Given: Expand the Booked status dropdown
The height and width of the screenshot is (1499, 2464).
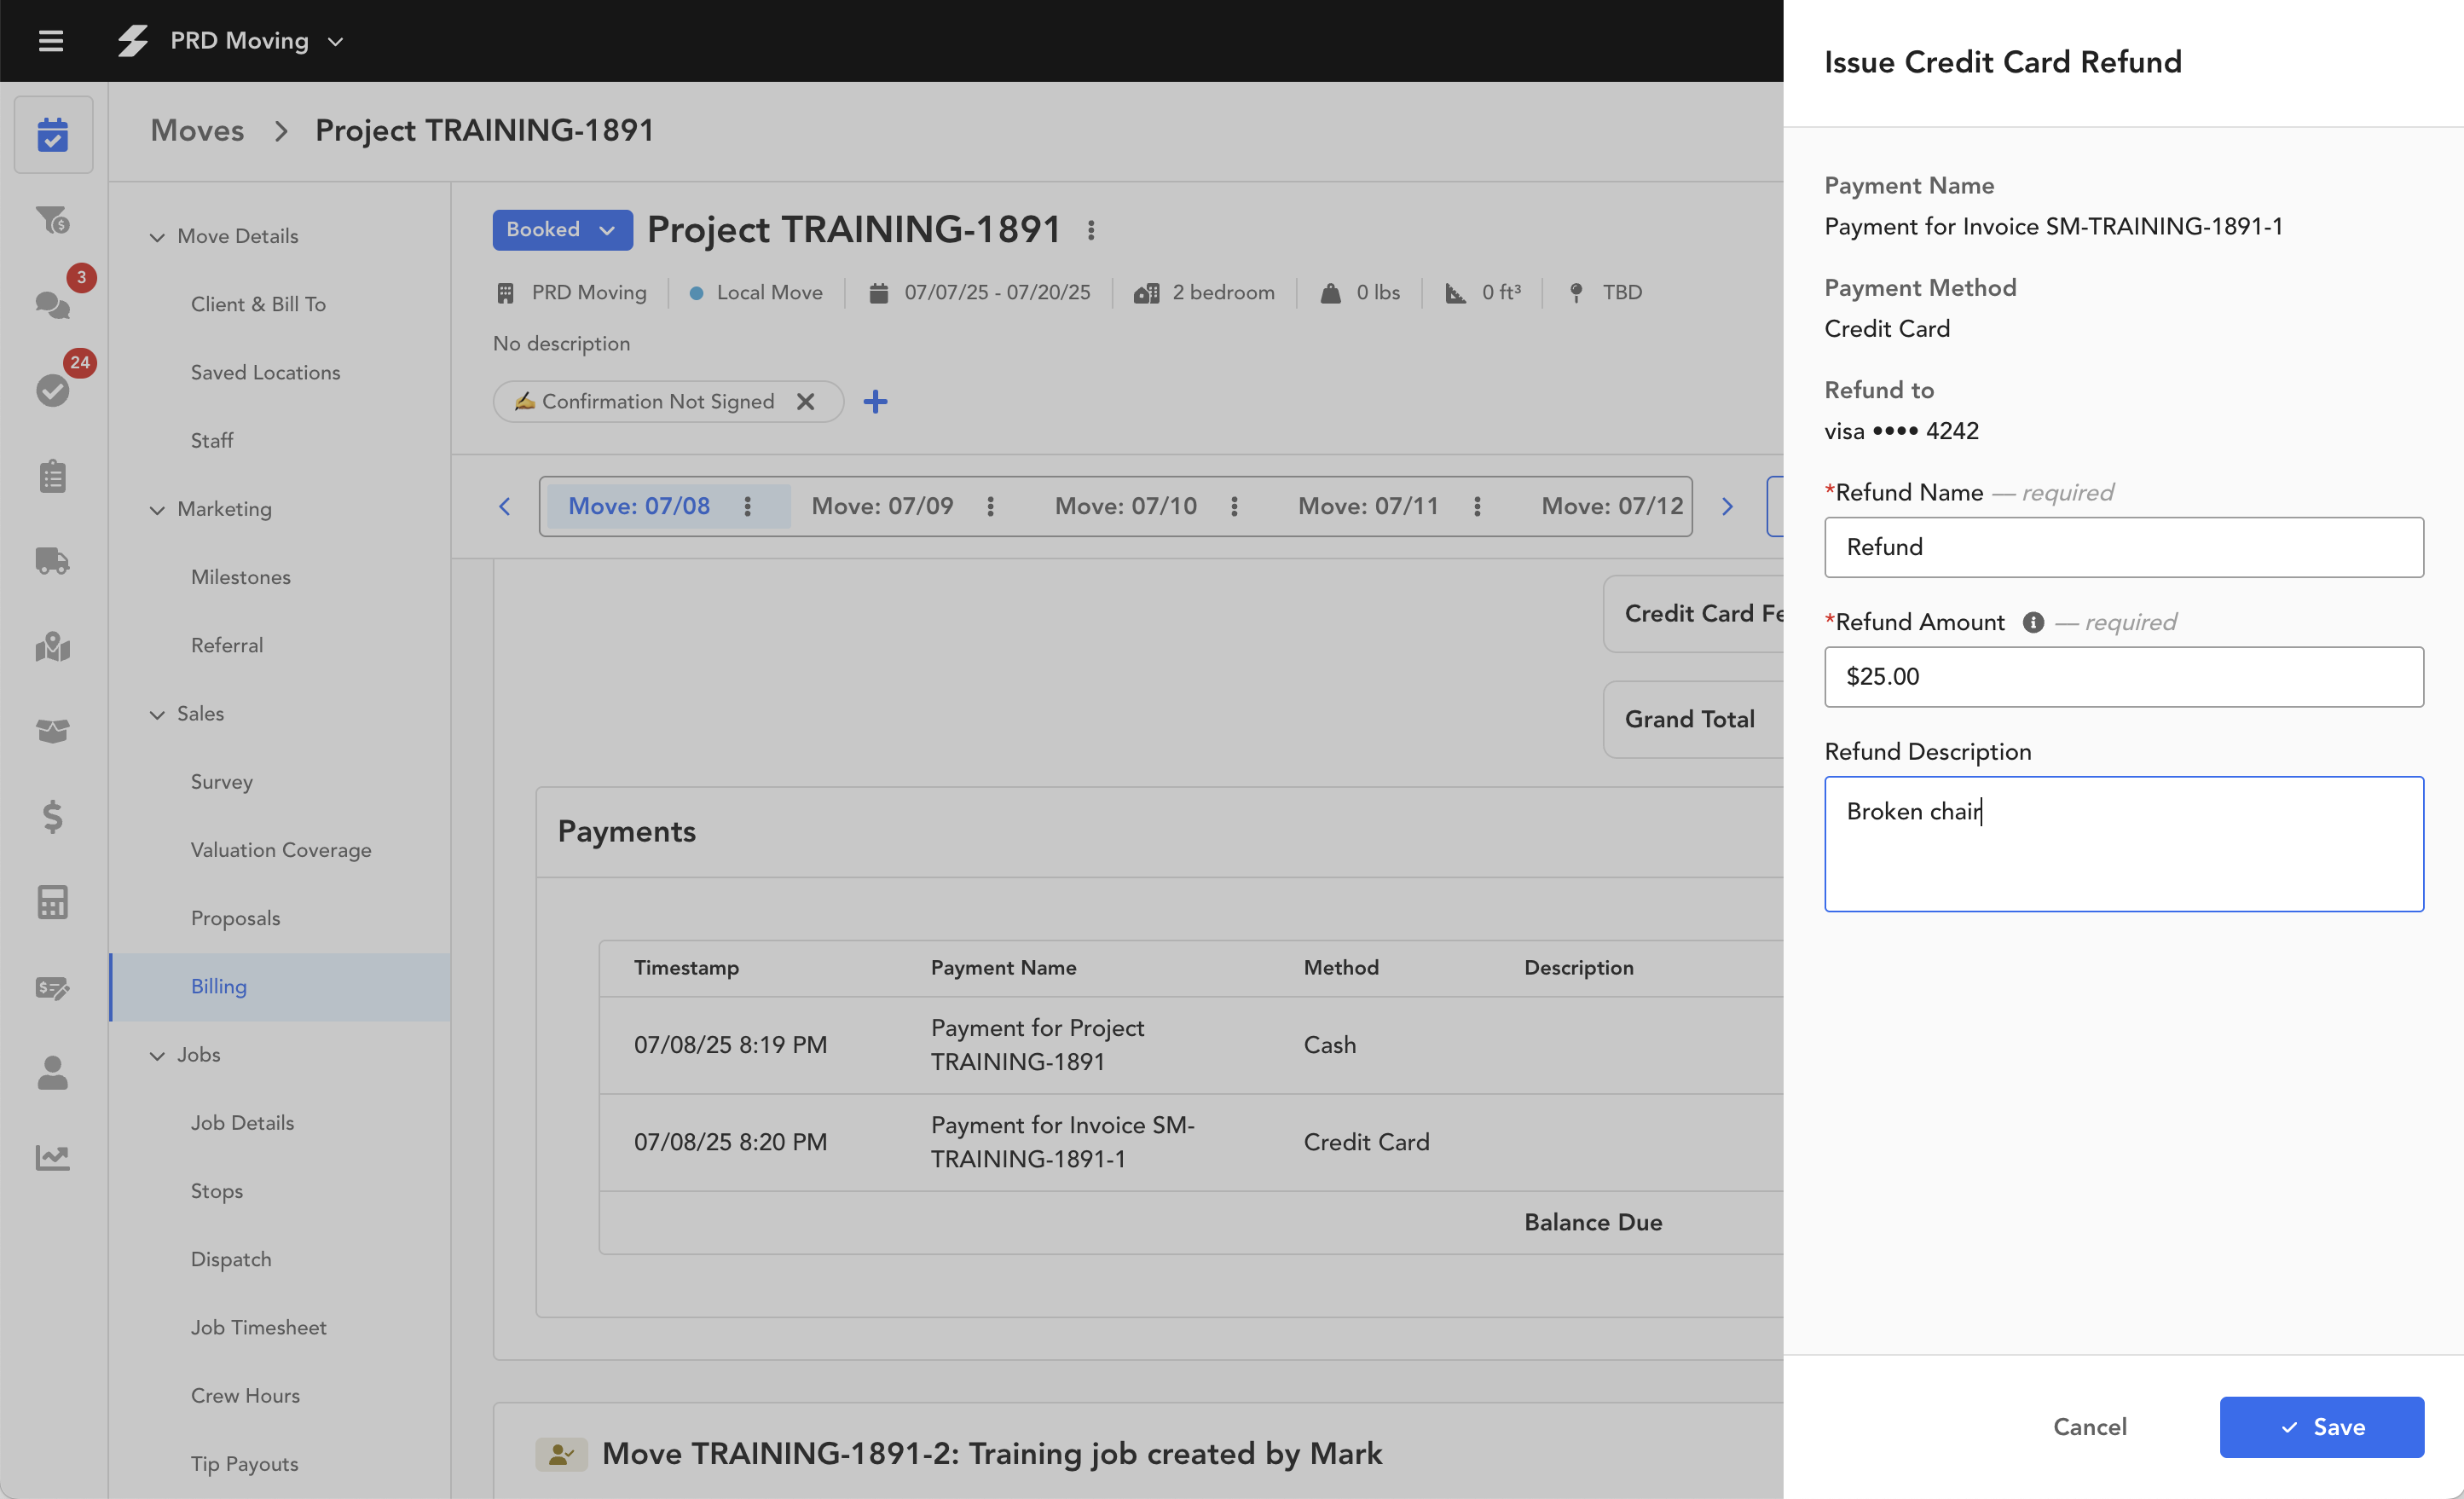Looking at the screenshot, I should 562,229.
